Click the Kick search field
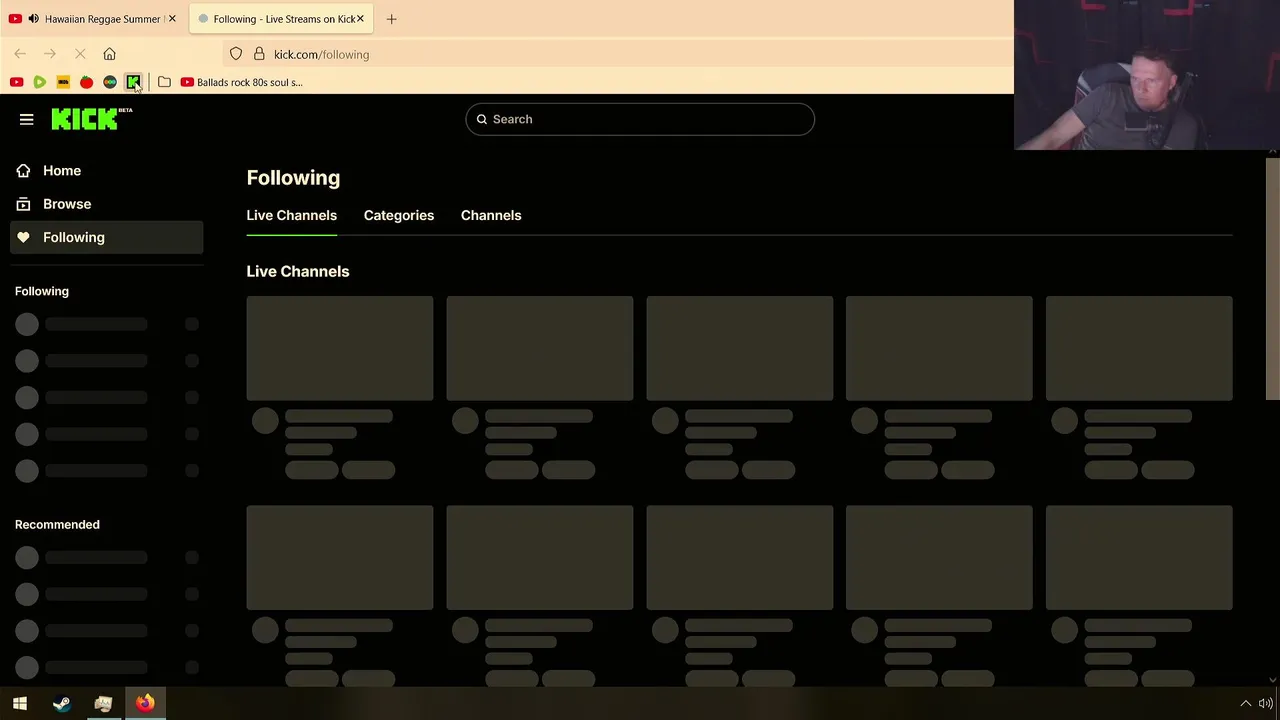This screenshot has width=1280, height=720. [640, 119]
